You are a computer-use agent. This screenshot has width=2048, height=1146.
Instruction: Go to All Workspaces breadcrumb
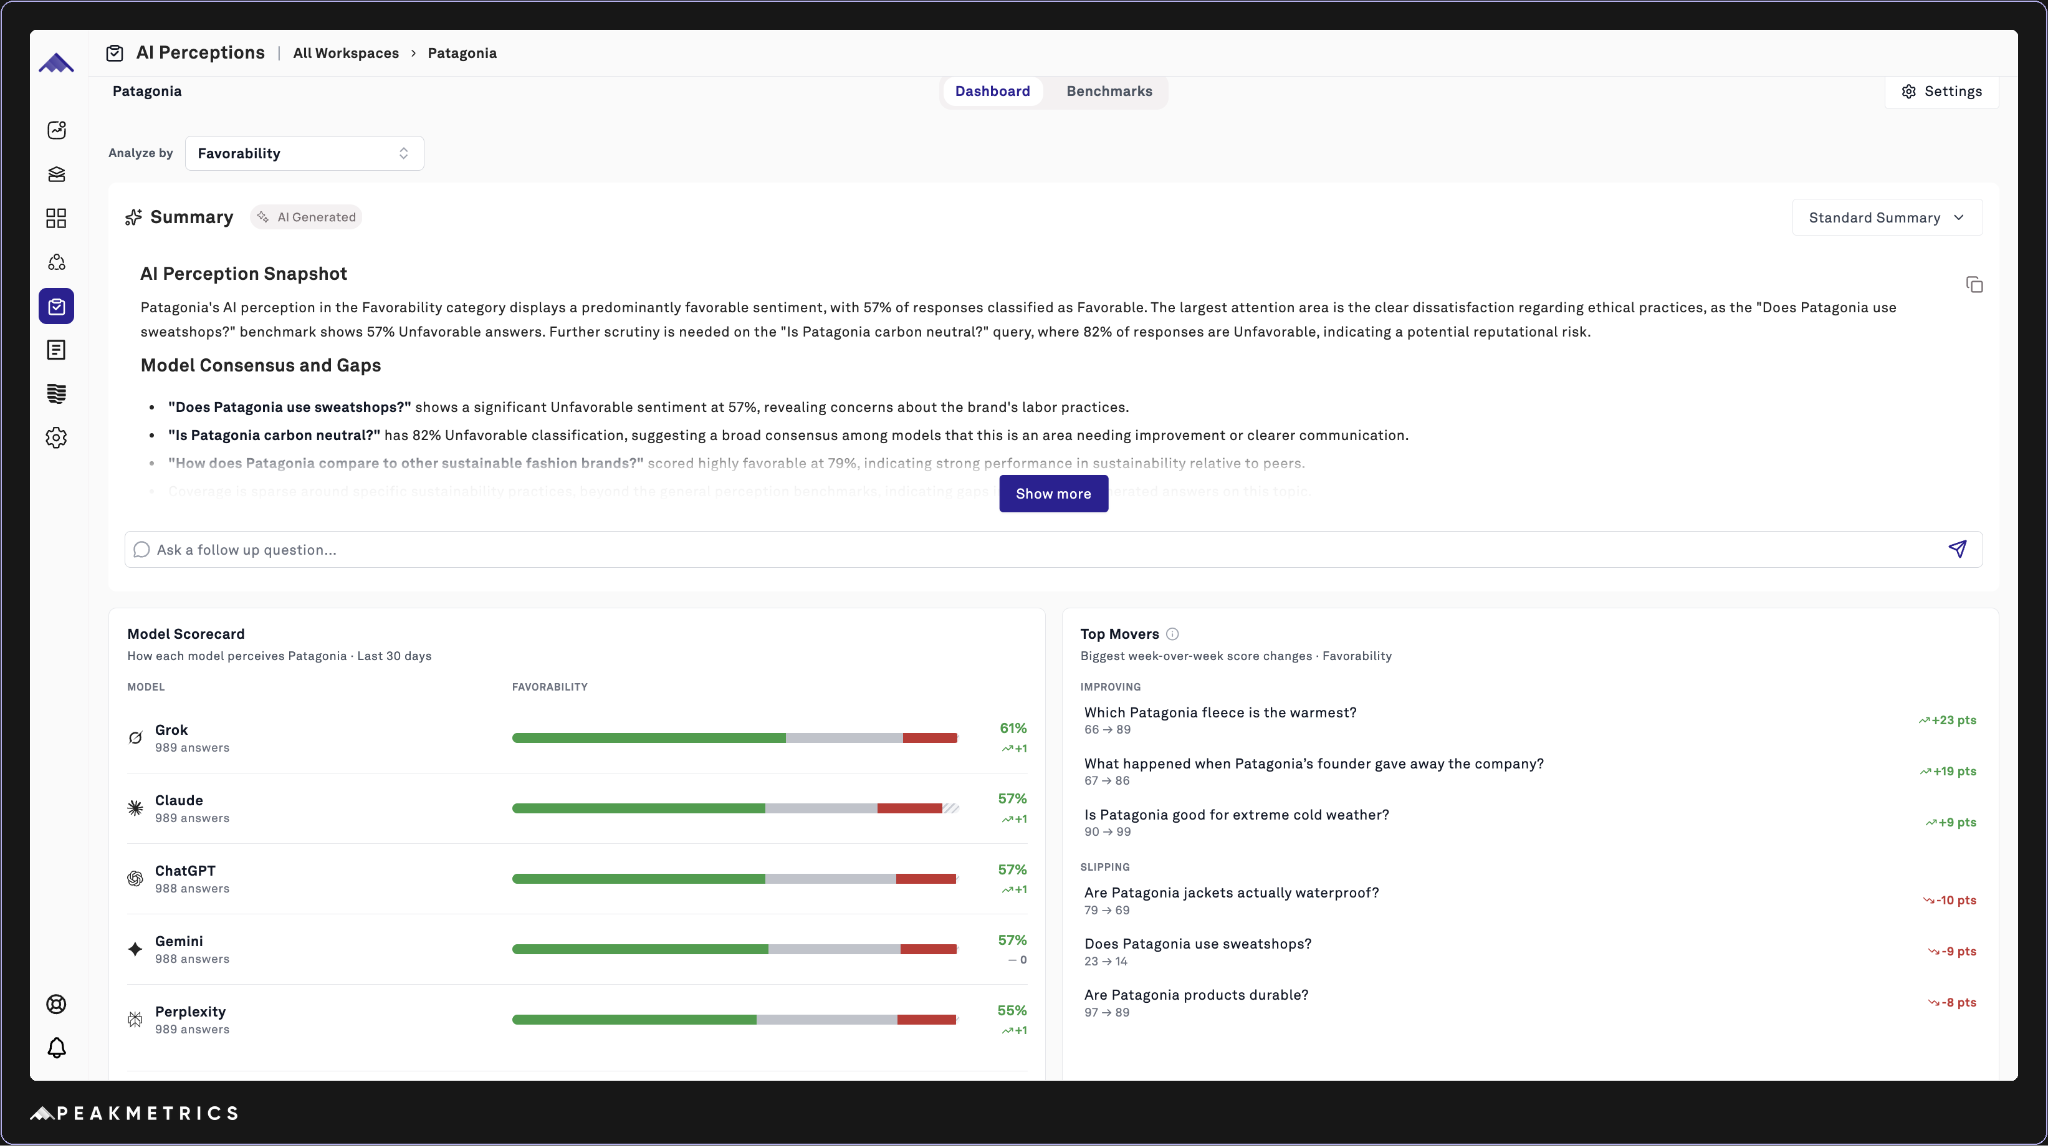tap(346, 53)
